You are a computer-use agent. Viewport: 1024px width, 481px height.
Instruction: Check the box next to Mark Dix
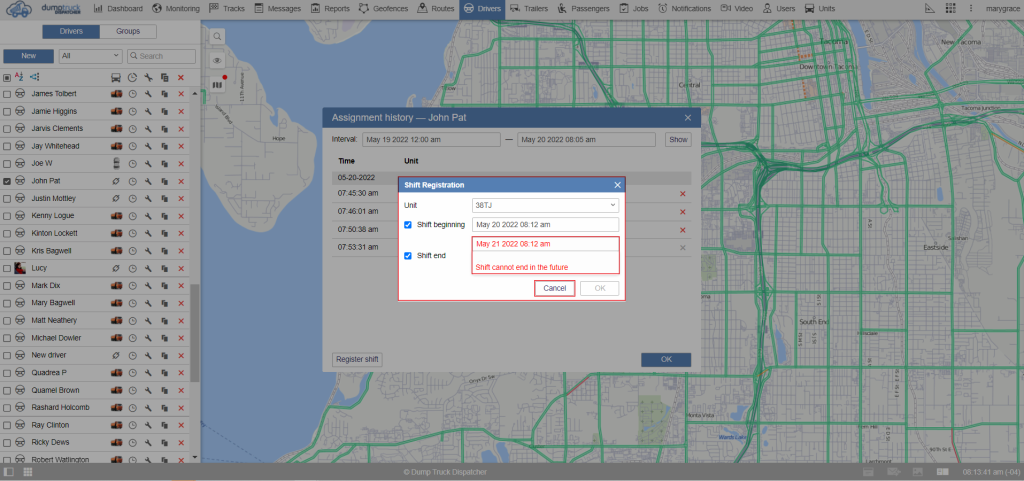point(7,286)
